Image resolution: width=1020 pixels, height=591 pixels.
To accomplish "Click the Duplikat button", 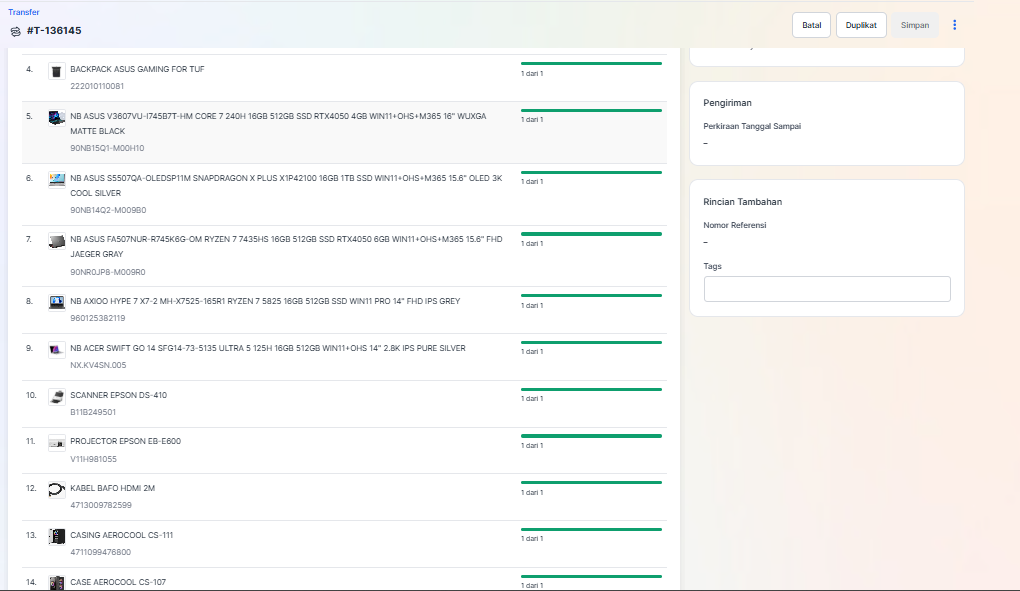I will click(861, 25).
